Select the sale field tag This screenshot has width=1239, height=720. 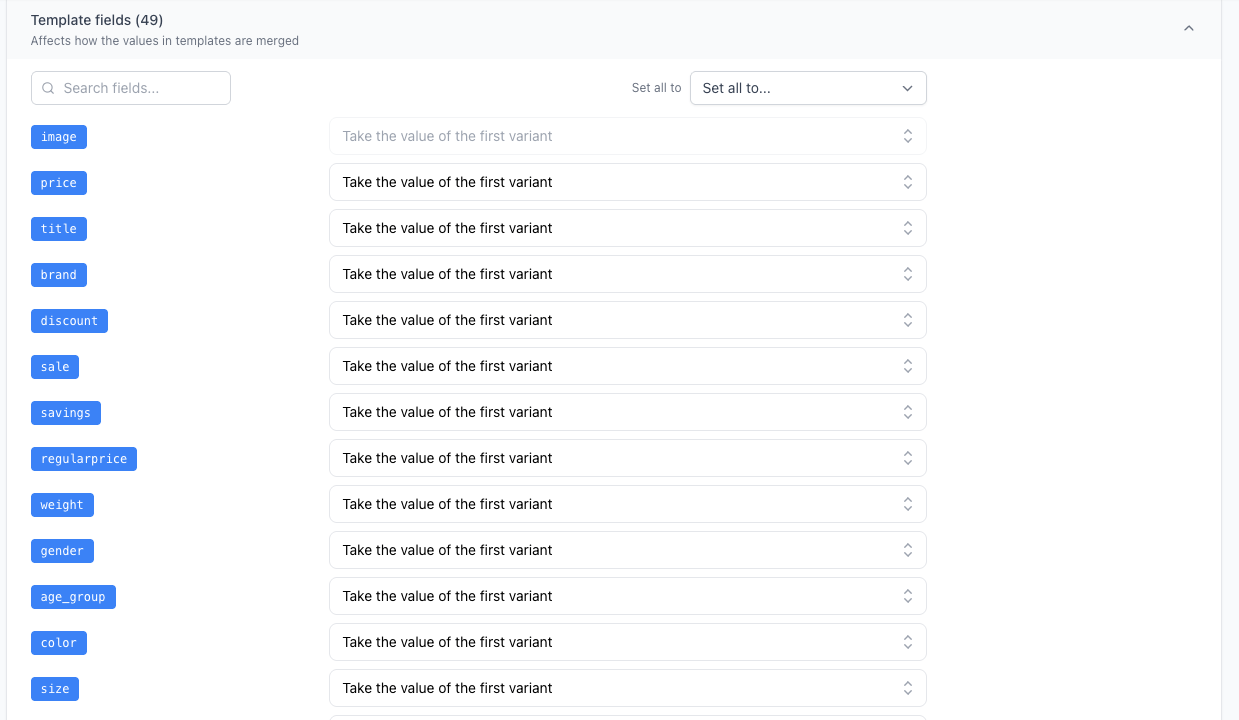(x=54, y=366)
